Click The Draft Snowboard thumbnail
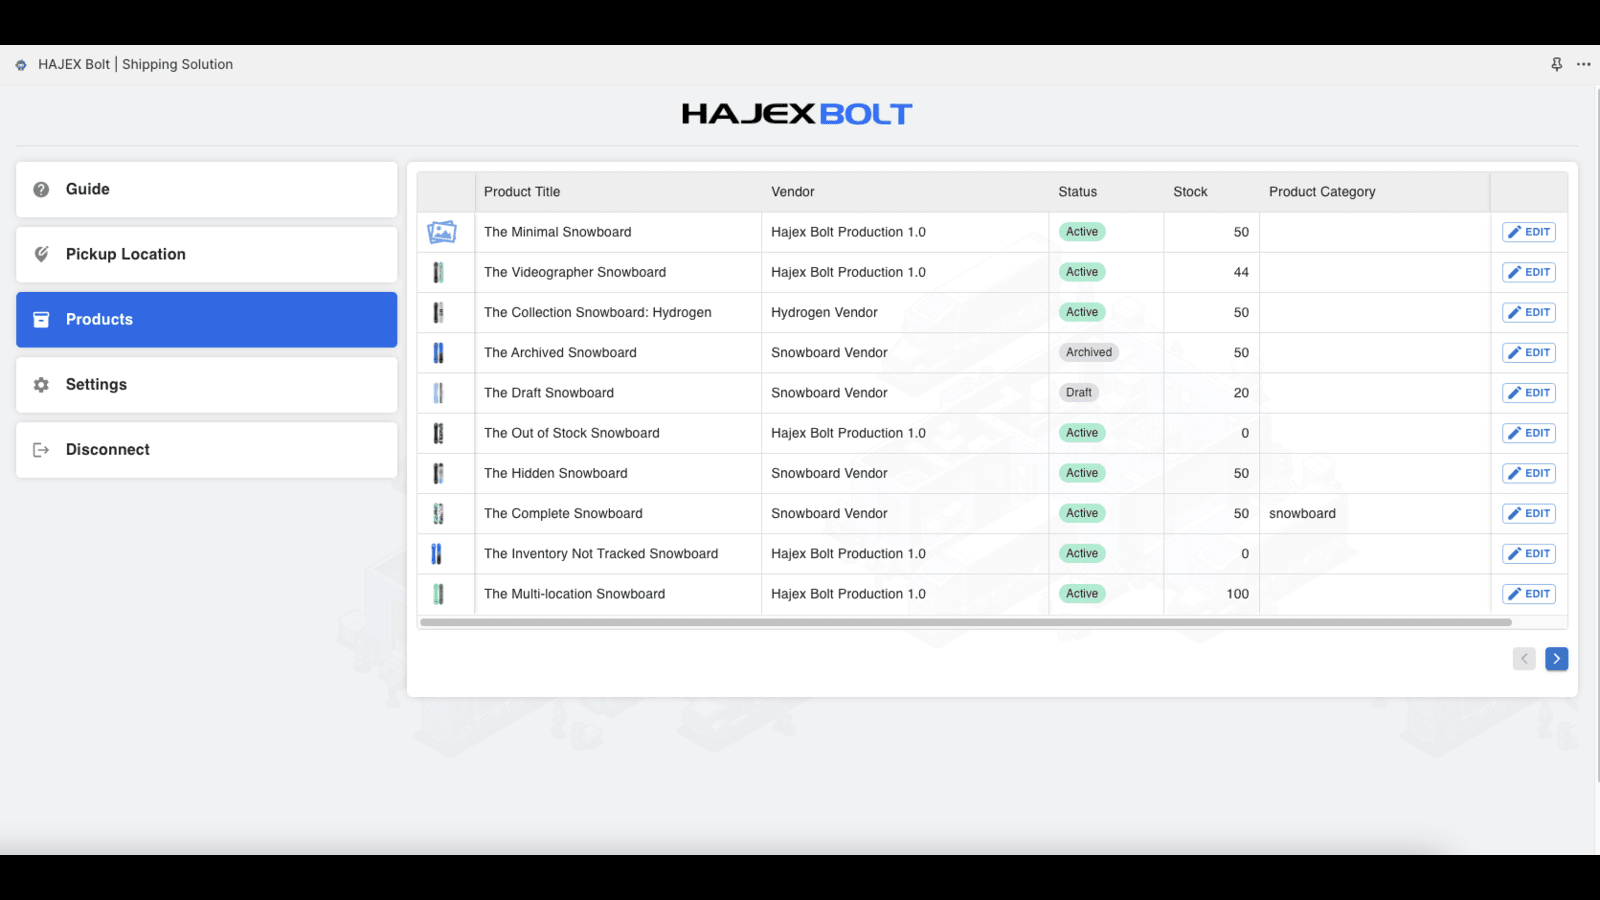 pos(438,393)
